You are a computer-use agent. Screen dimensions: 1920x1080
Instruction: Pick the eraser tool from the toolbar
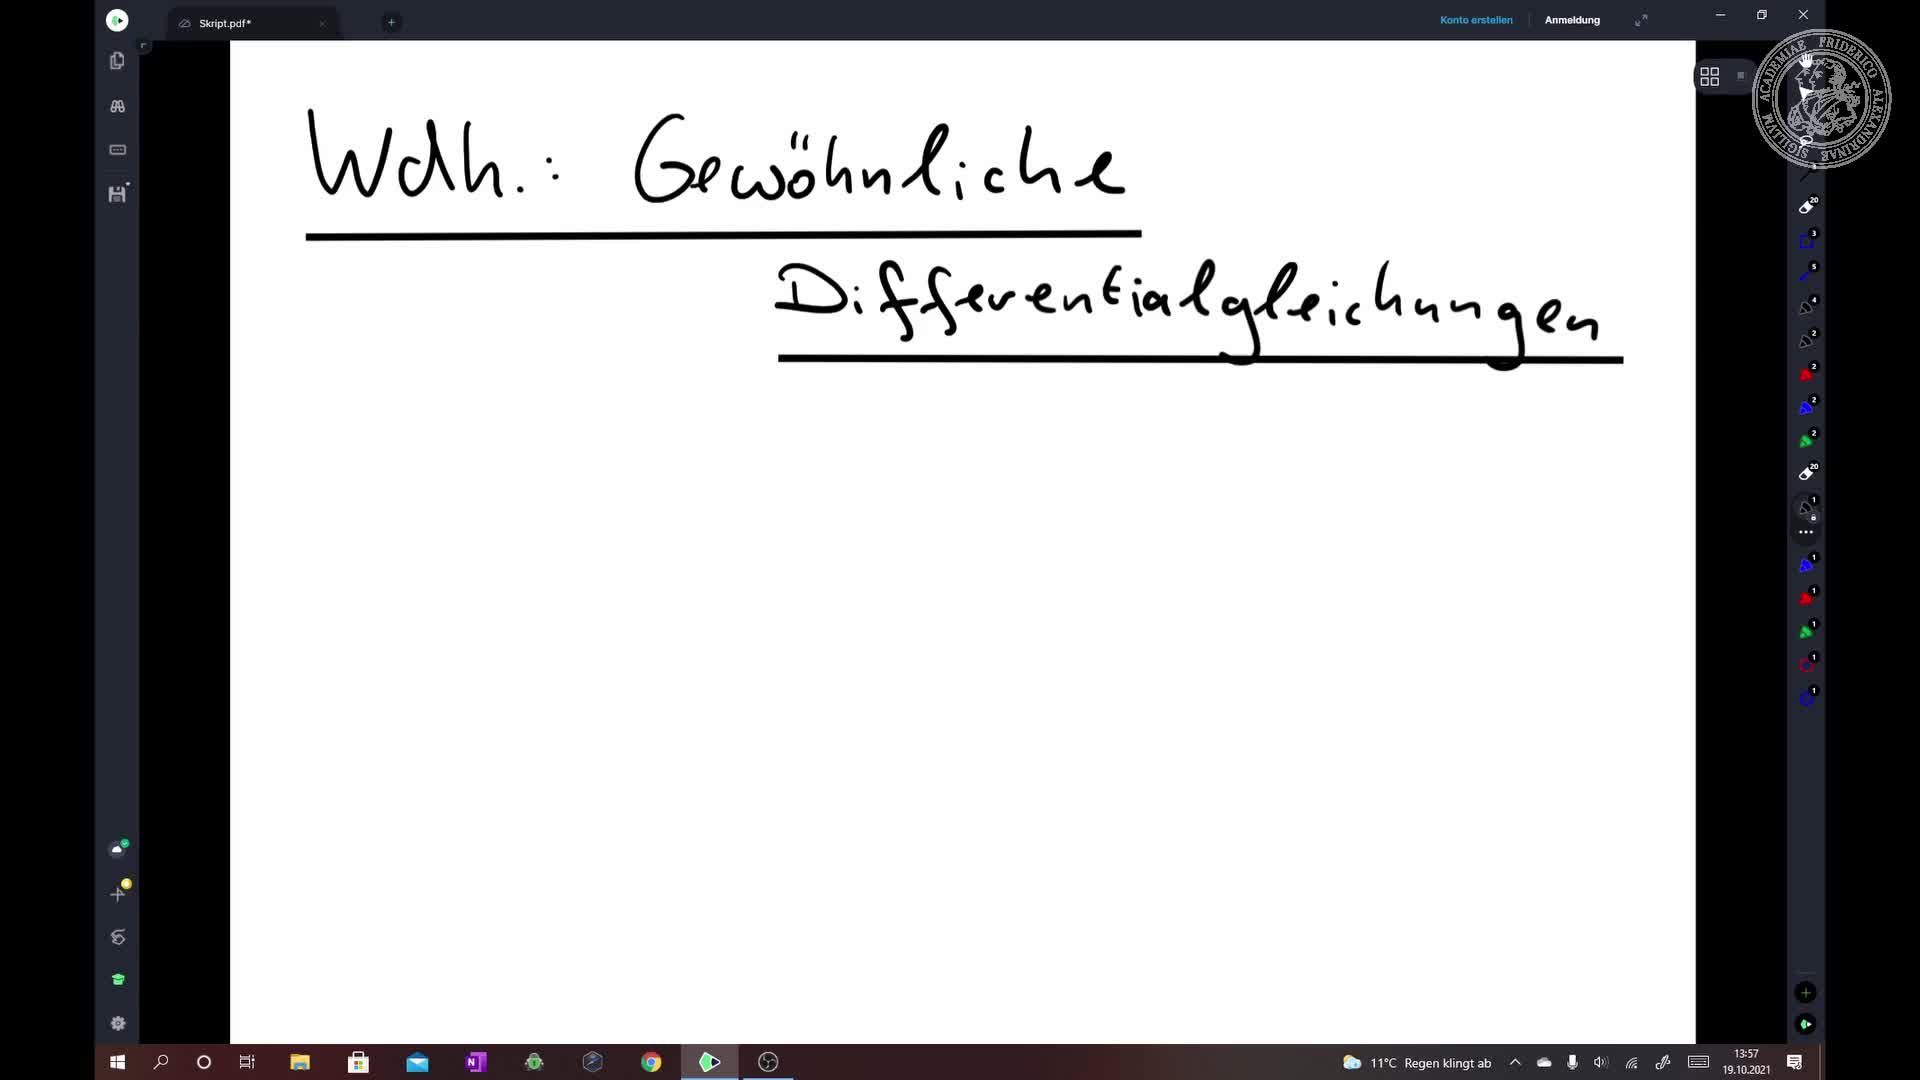1807,207
